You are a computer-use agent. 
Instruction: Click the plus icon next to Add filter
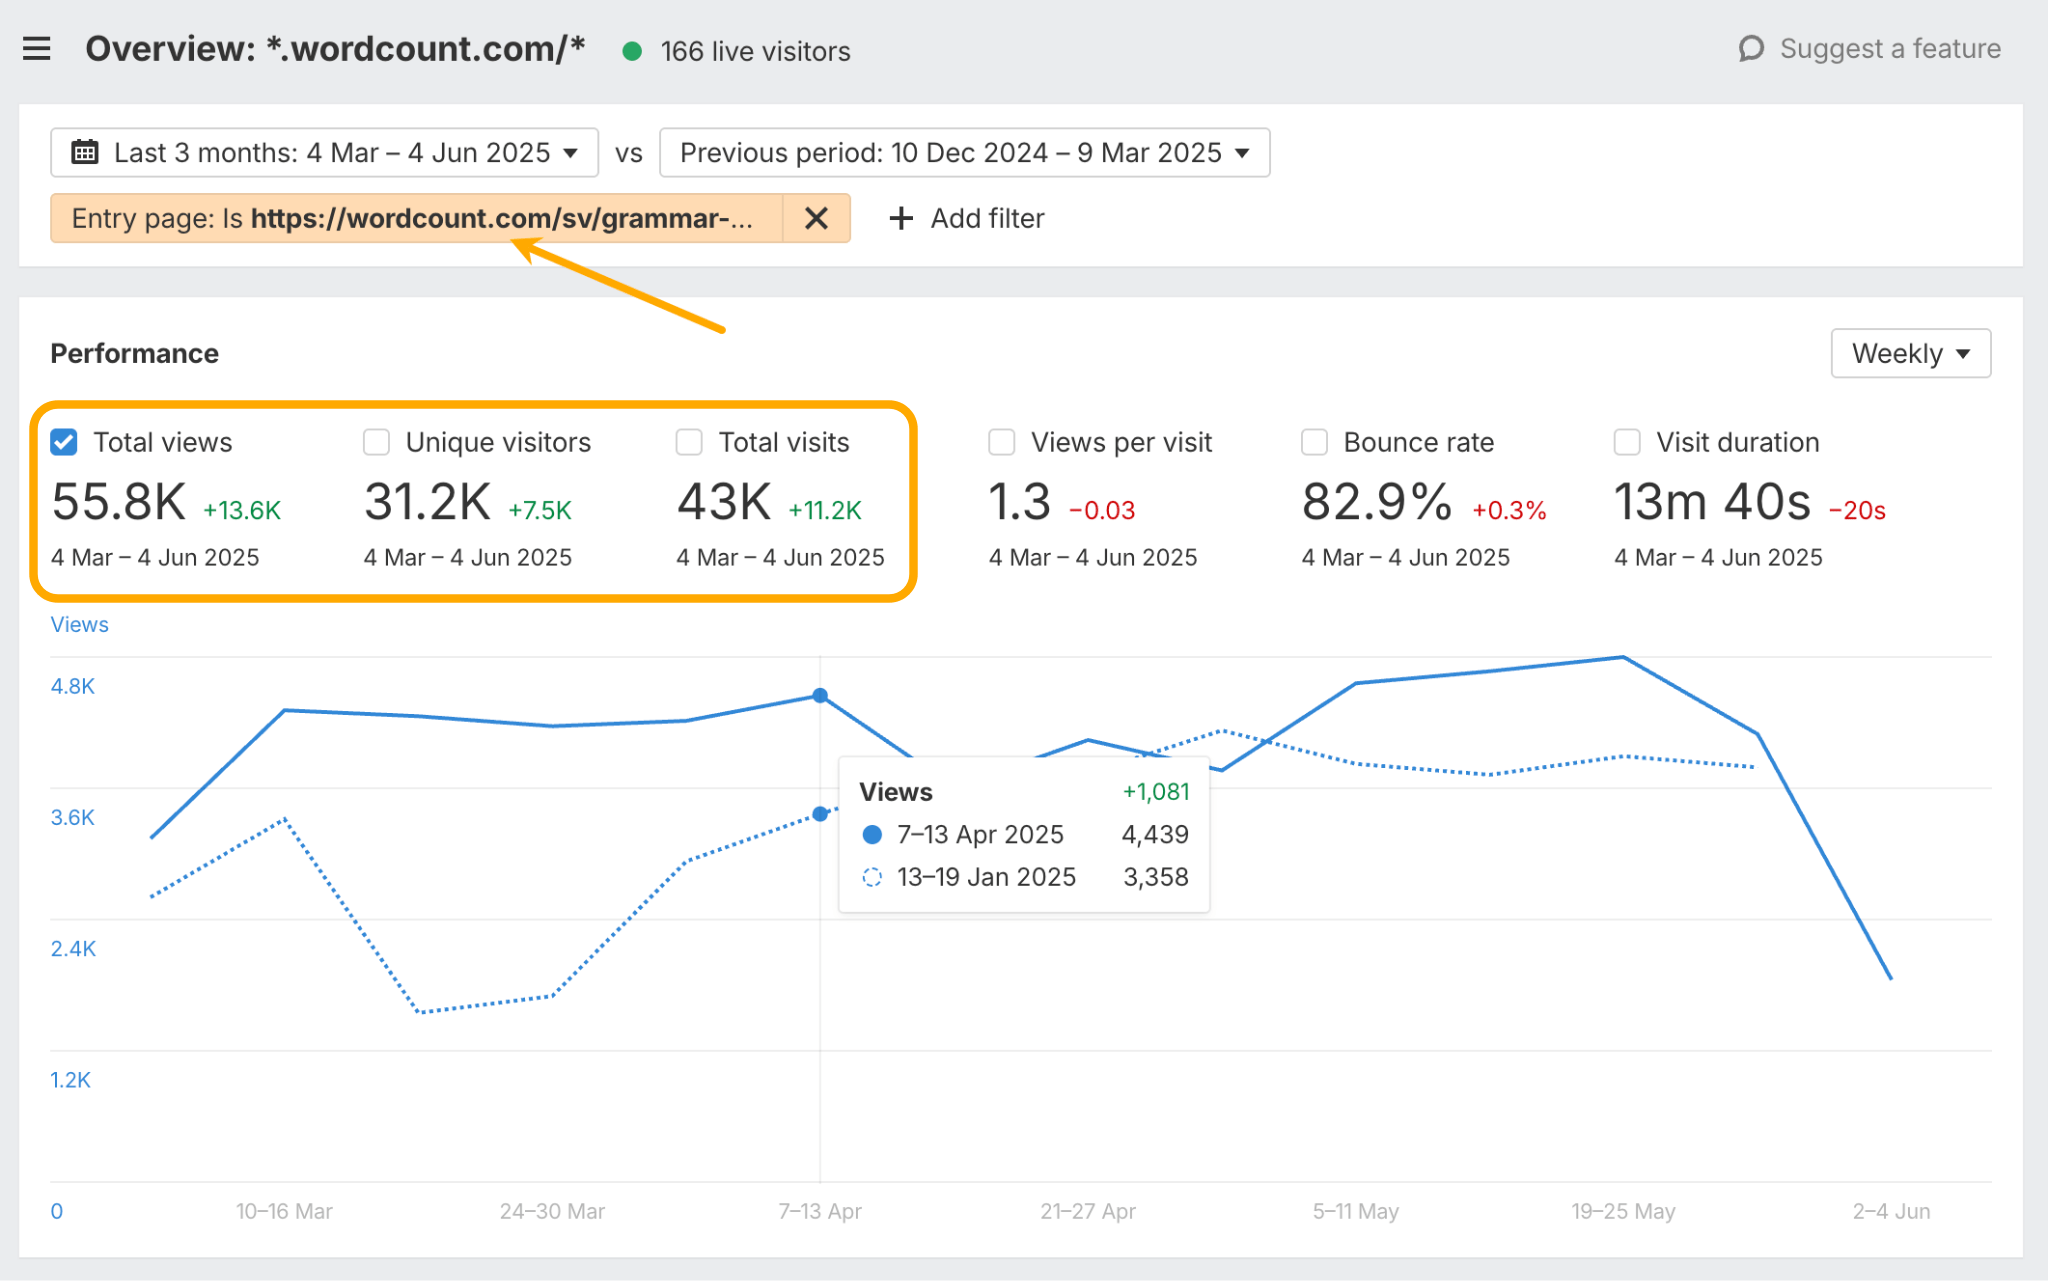point(900,218)
